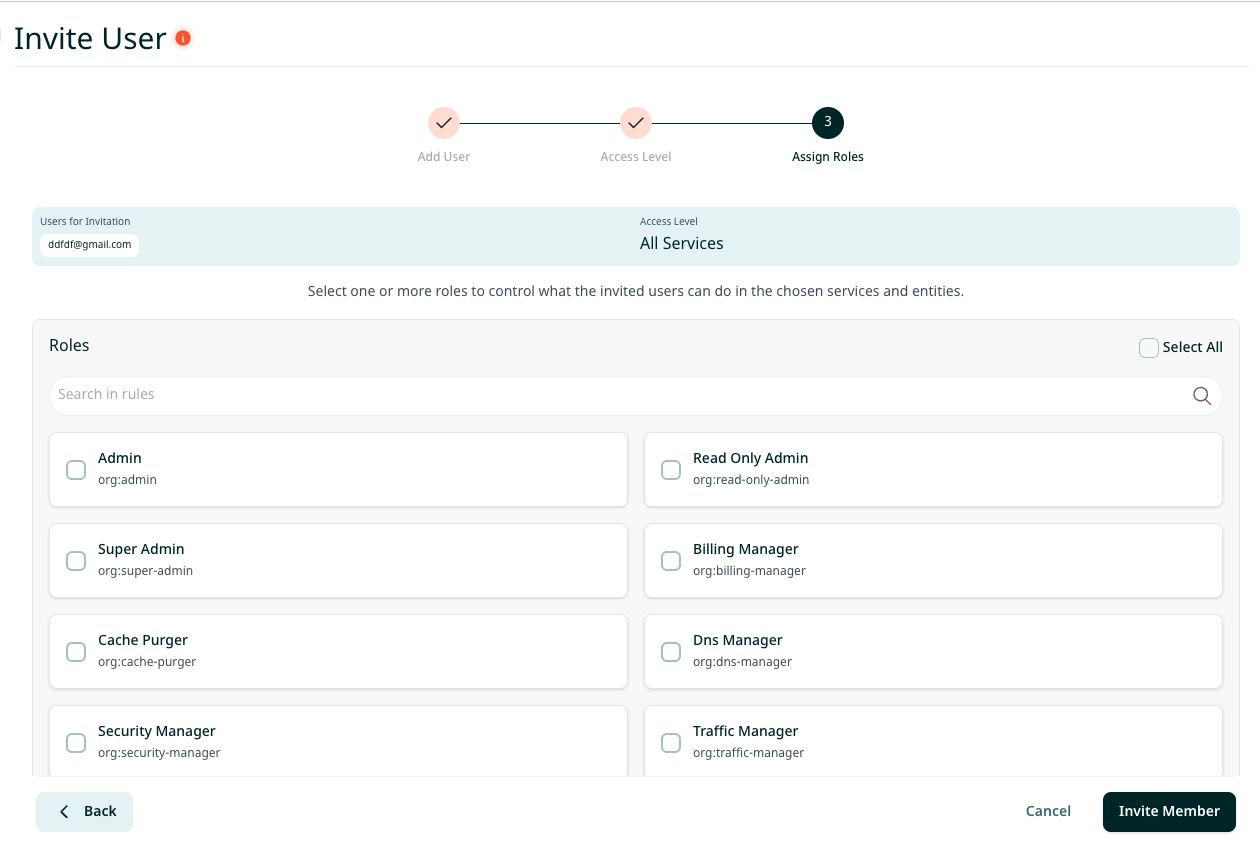Enable the Admin role checkbox
The height and width of the screenshot is (847, 1260).
76,470
